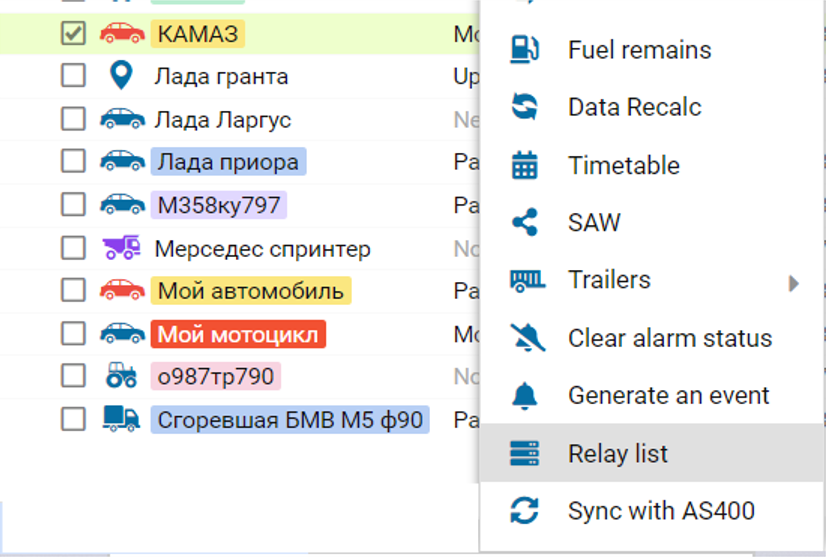Viewport: 828px width, 557px height.
Task: Select the Мой автомобиль yellow label
Action: [250, 291]
